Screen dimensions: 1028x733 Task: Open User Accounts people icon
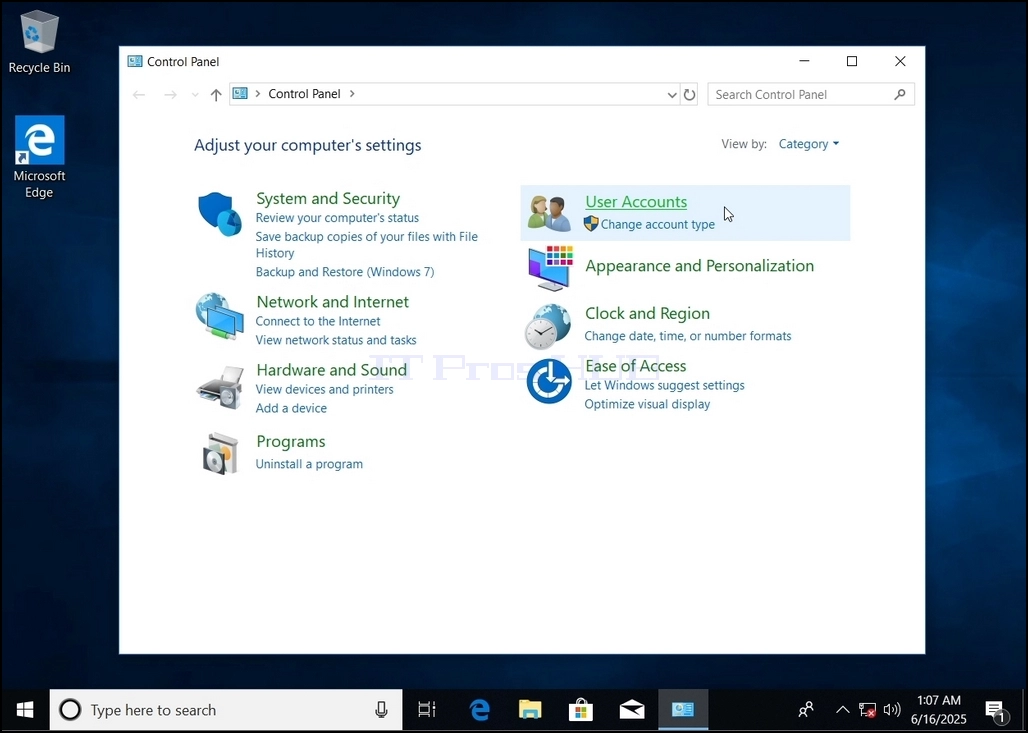click(x=549, y=213)
